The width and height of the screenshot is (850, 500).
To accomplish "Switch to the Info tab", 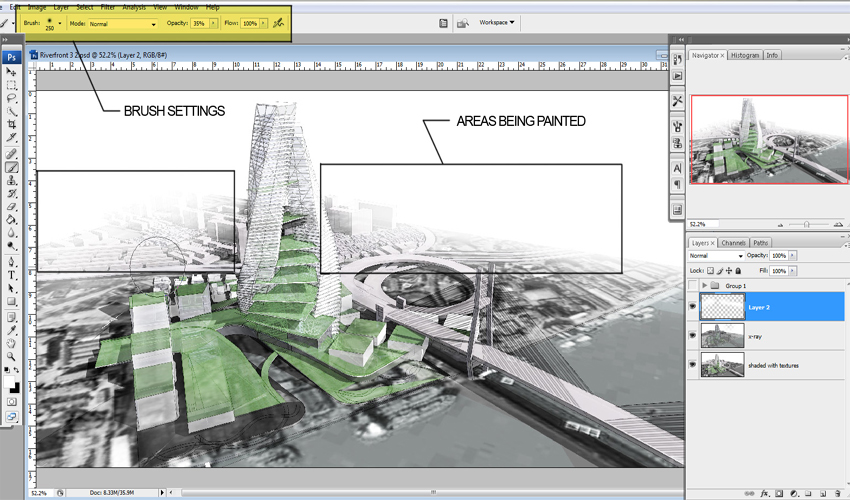I will tap(772, 55).
